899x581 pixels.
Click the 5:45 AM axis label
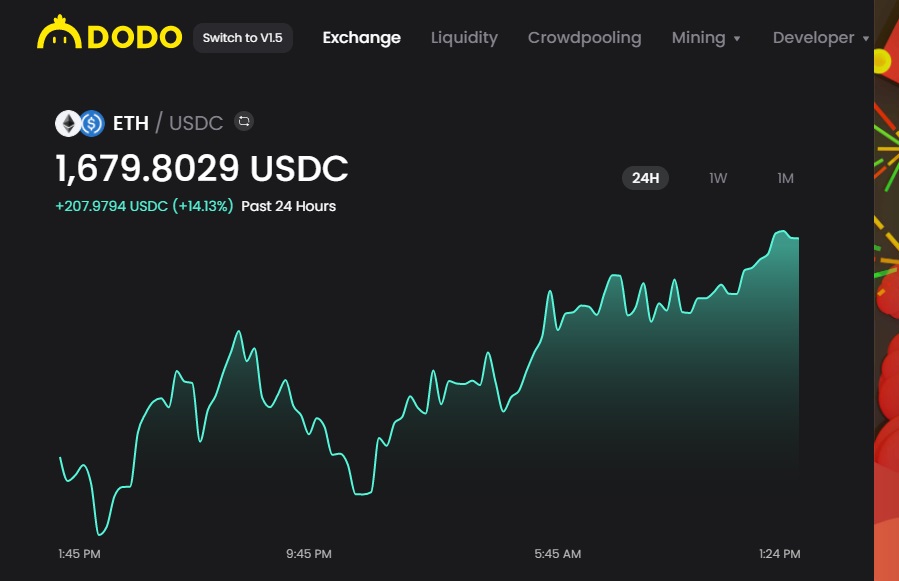tap(557, 553)
